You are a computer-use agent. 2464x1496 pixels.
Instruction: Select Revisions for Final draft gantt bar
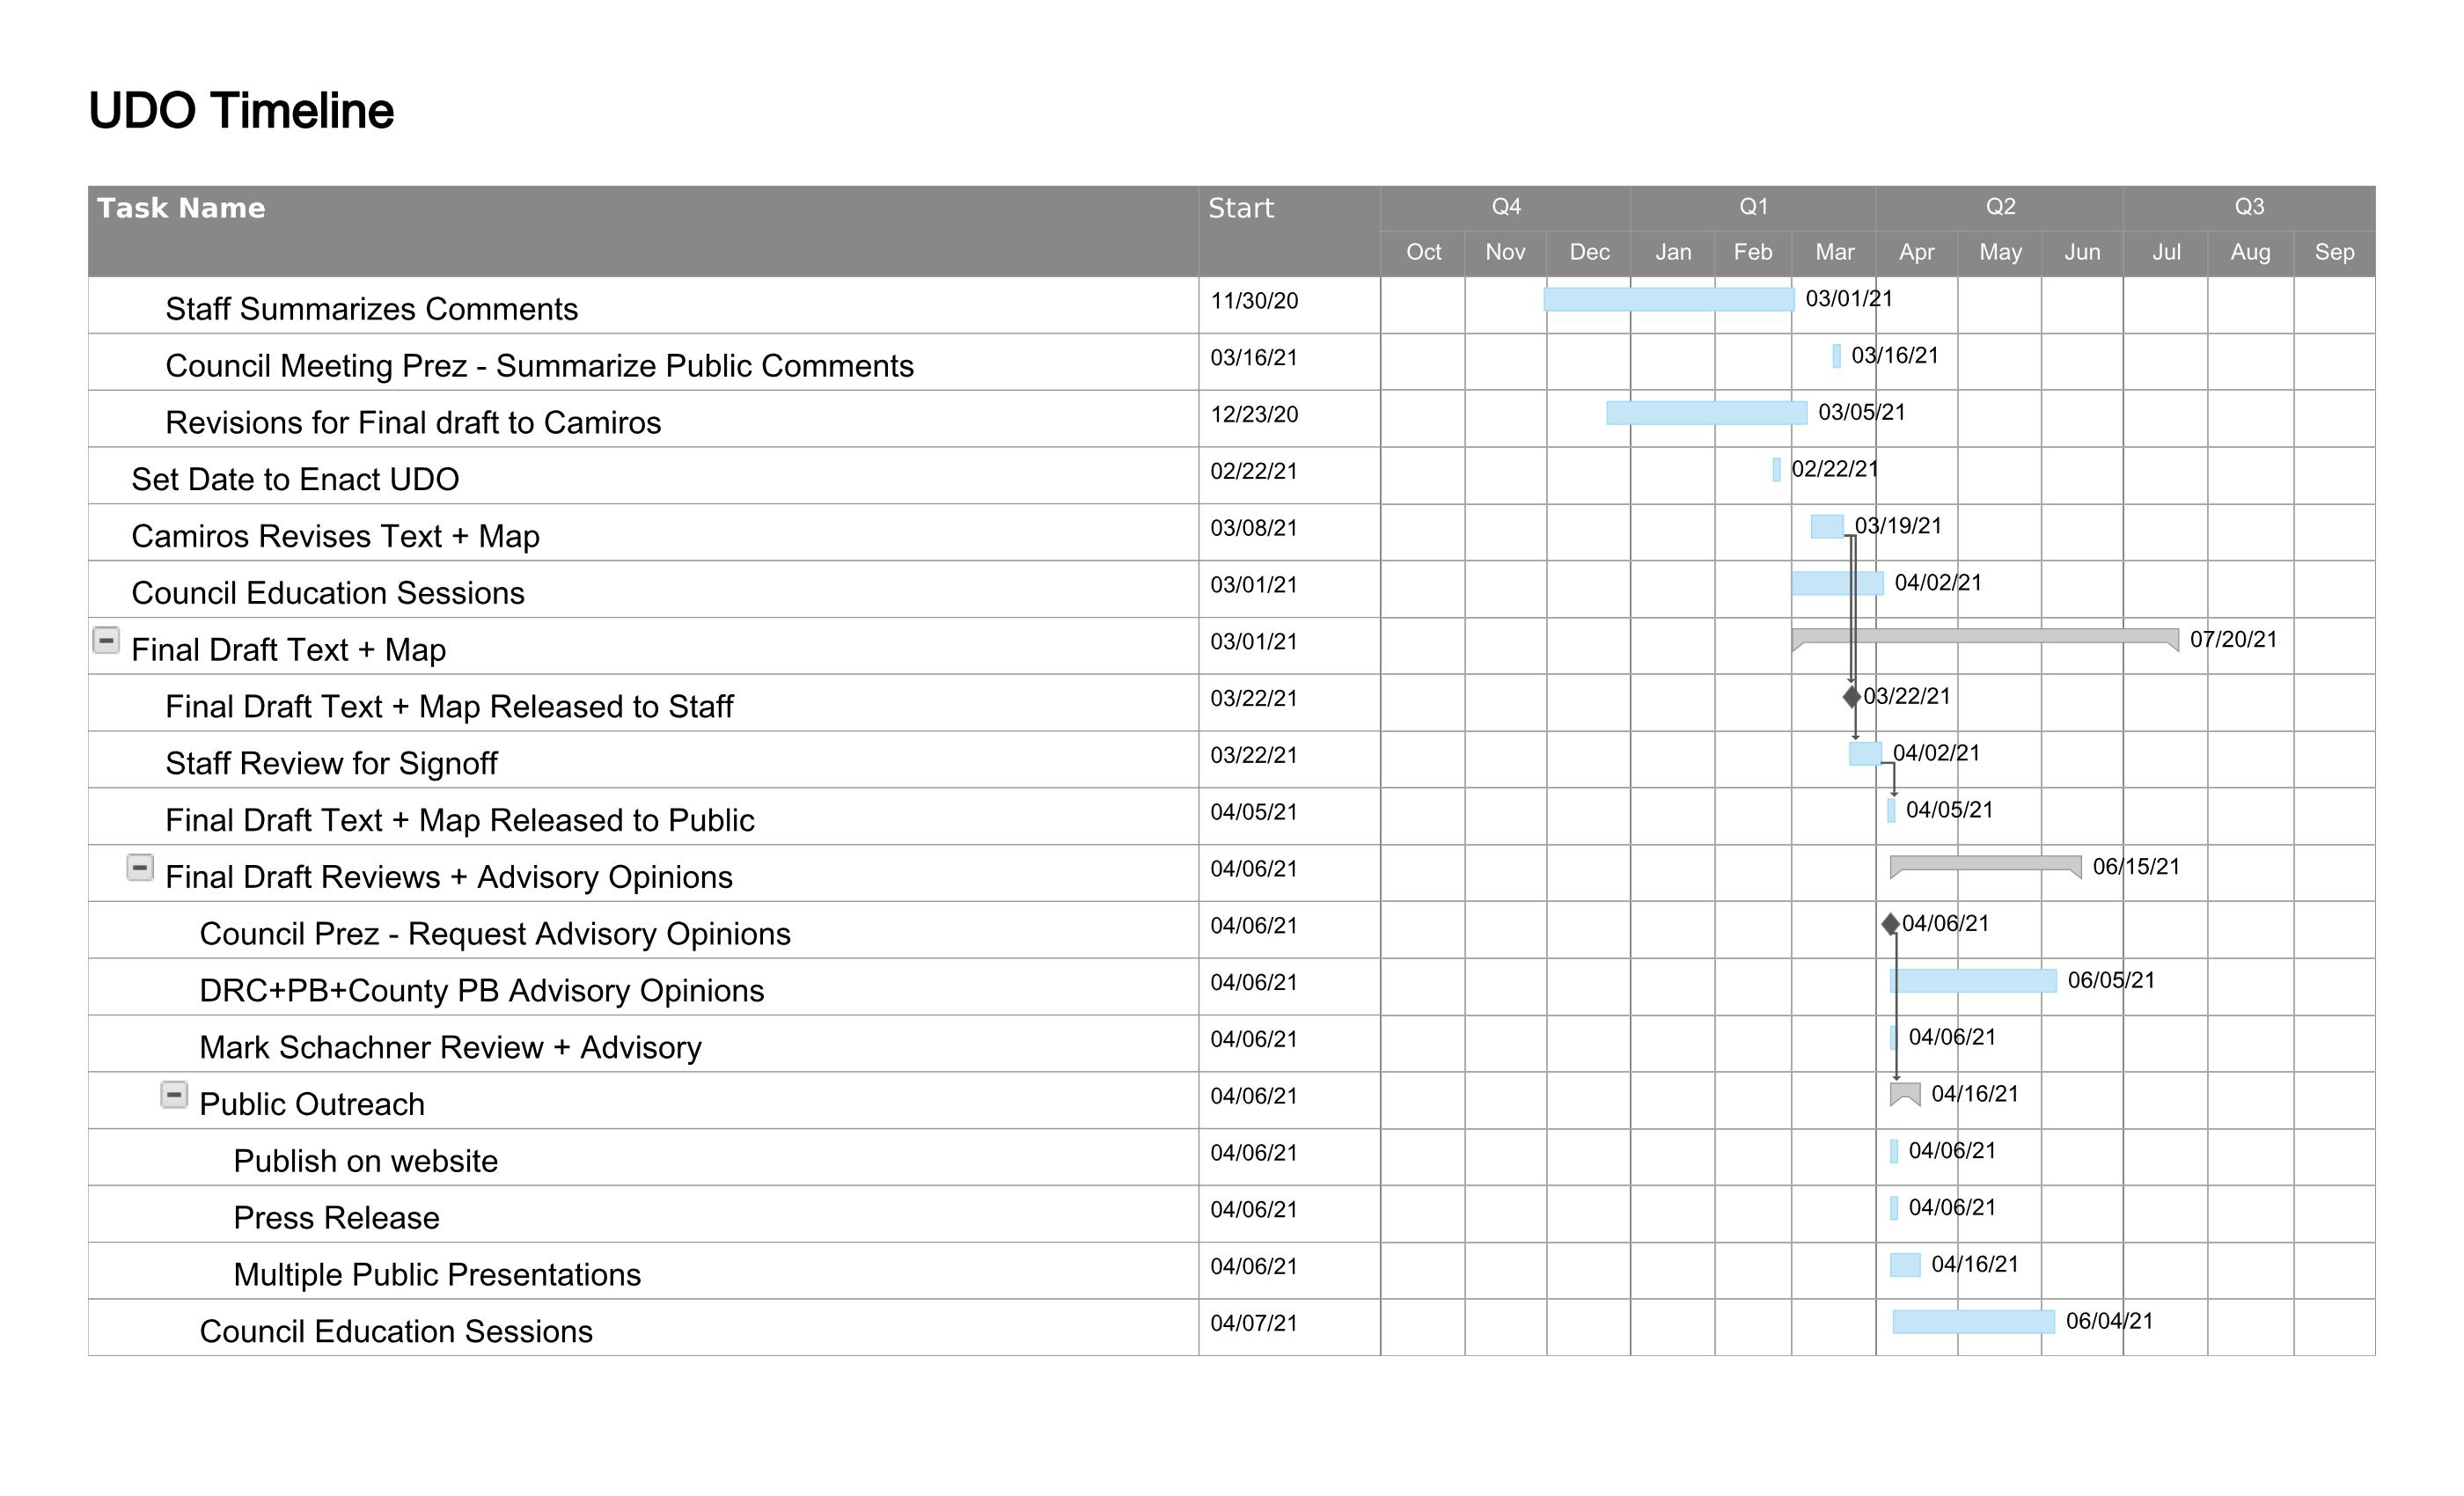(1706, 412)
